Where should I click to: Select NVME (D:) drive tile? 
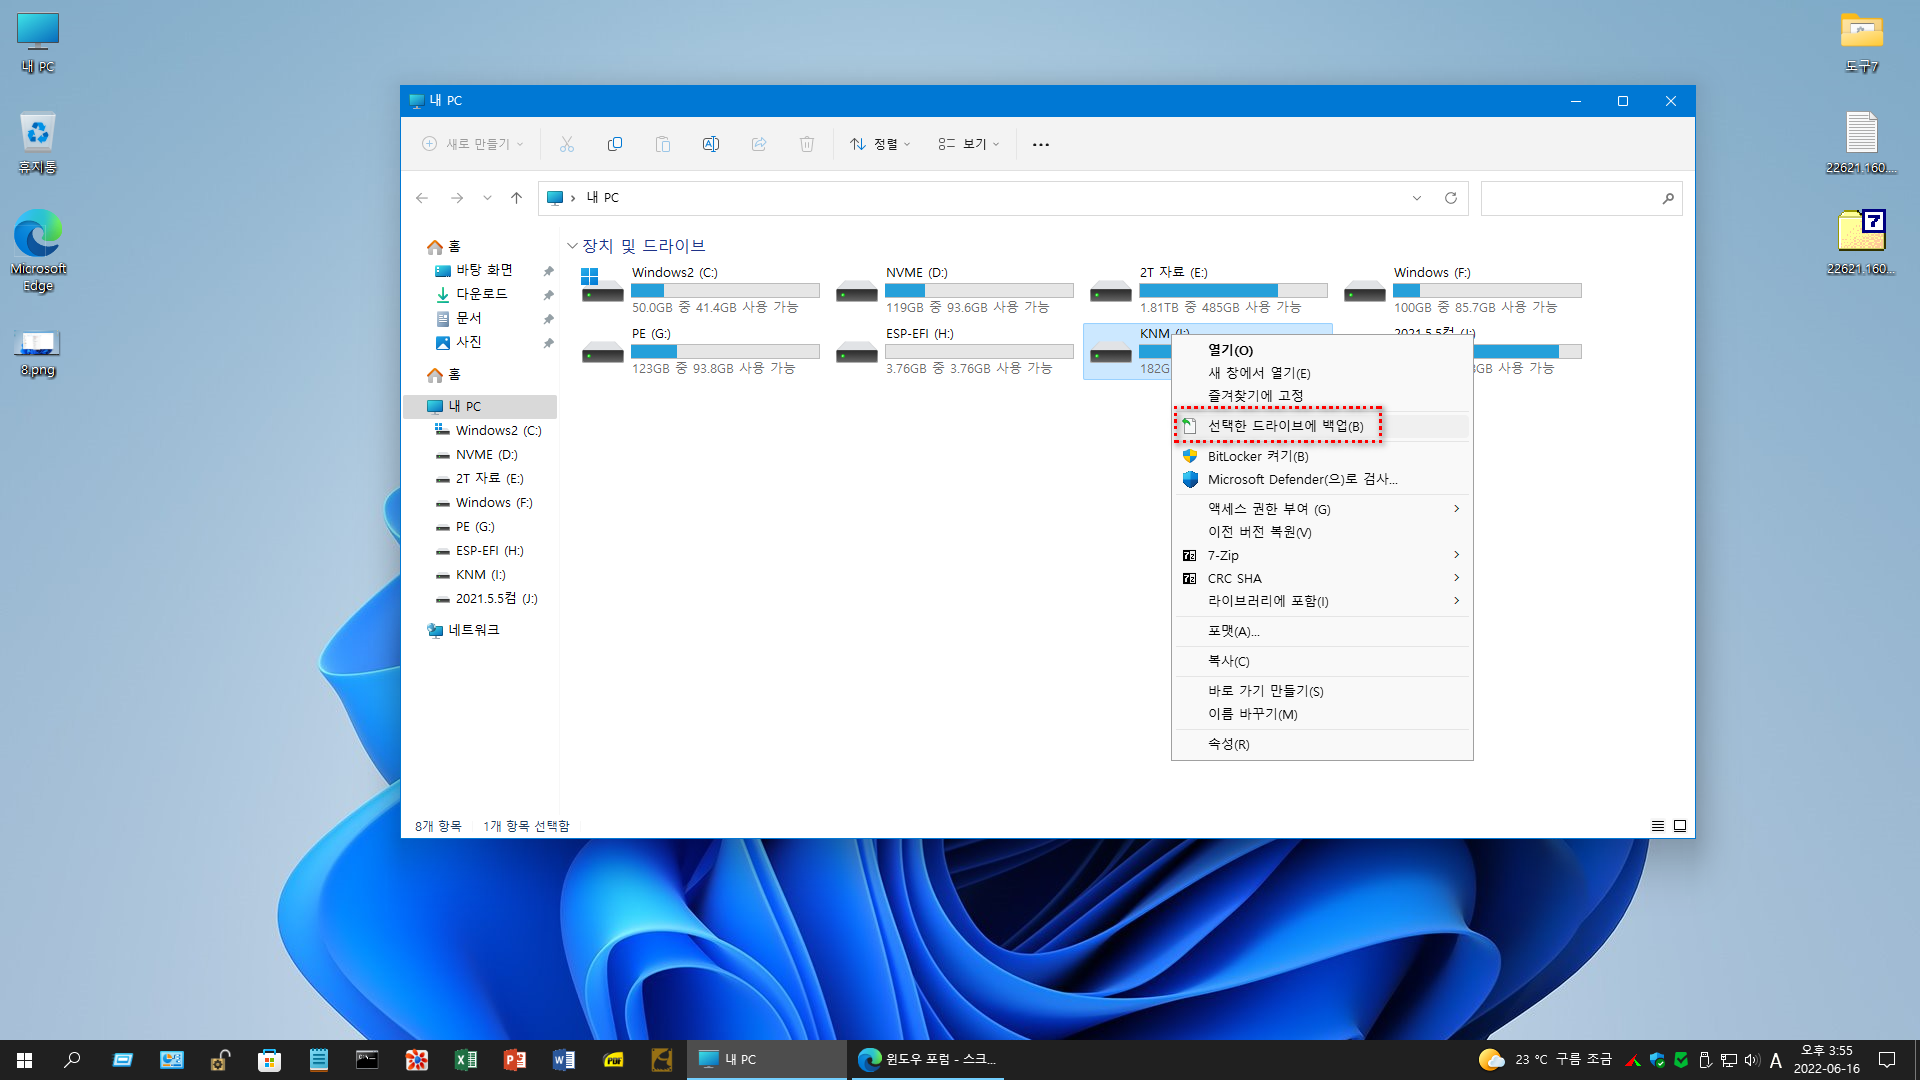[x=954, y=290]
